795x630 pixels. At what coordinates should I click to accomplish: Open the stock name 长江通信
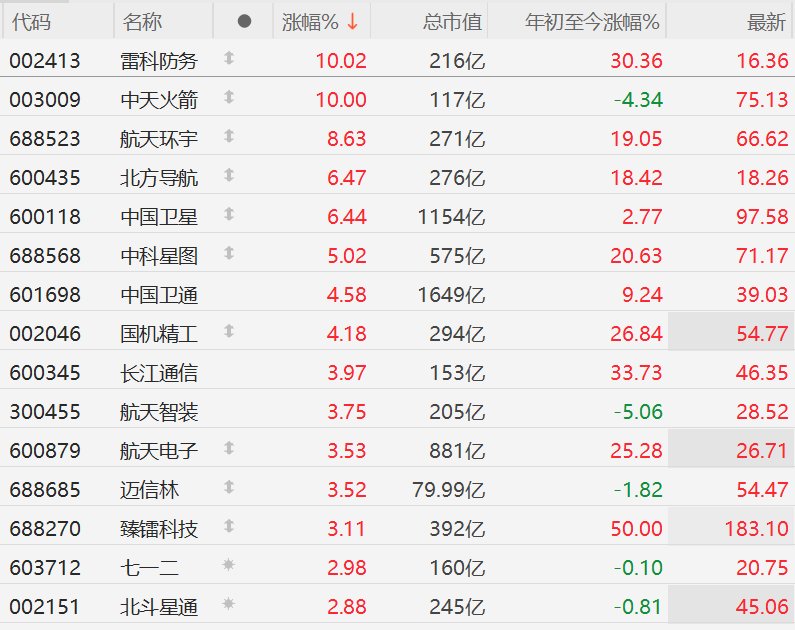coord(159,373)
